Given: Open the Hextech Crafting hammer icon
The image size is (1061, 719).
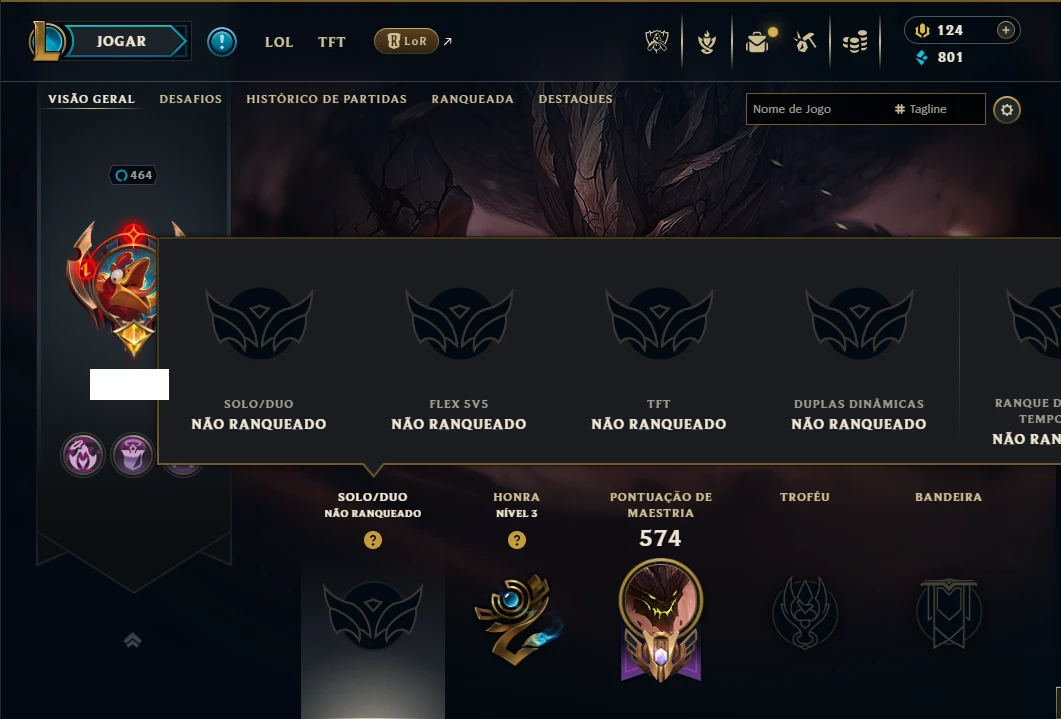Looking at the screenshot, I should click(805, 43).
